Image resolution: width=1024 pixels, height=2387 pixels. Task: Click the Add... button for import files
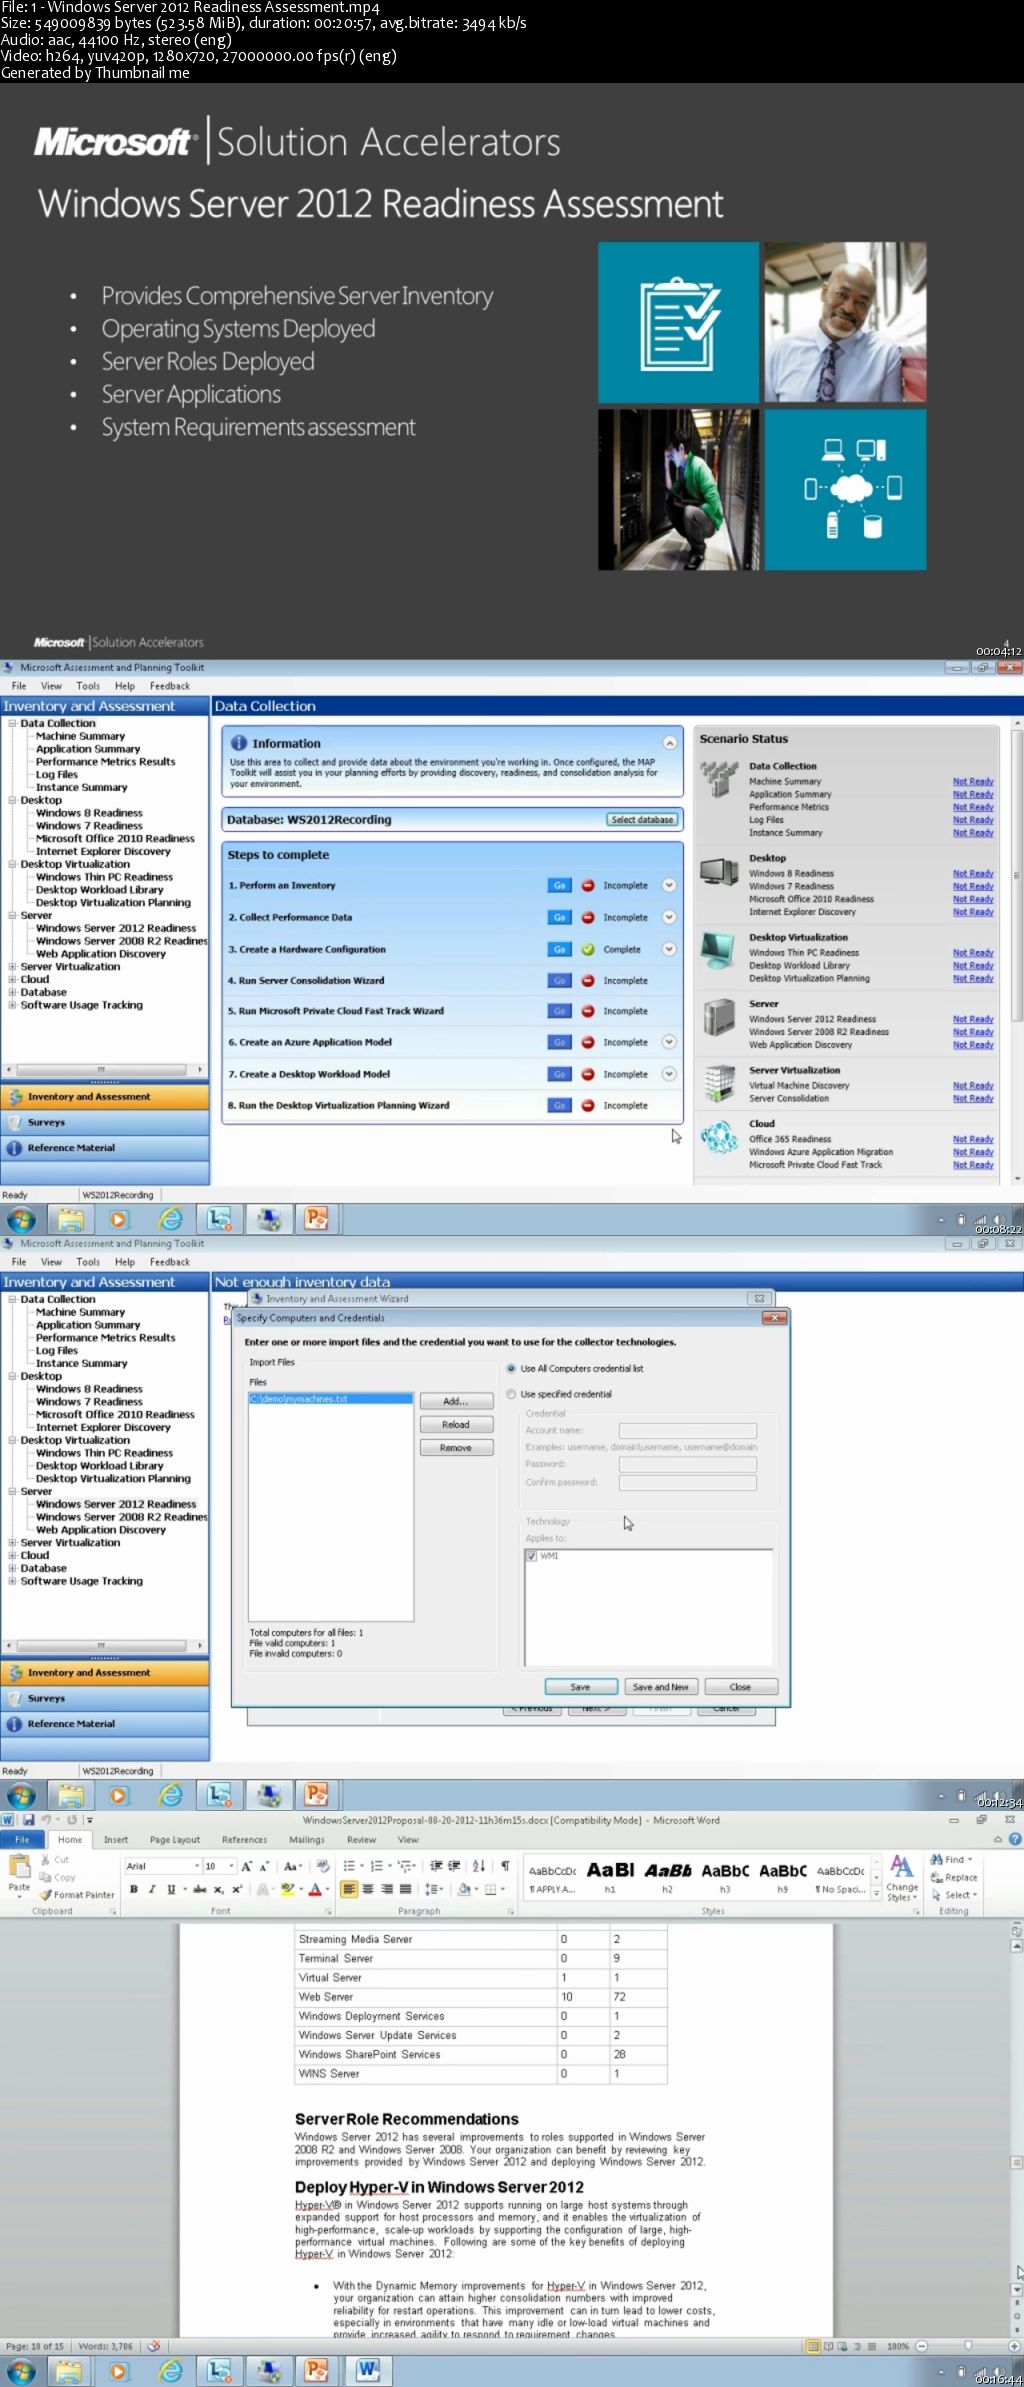456,1401
